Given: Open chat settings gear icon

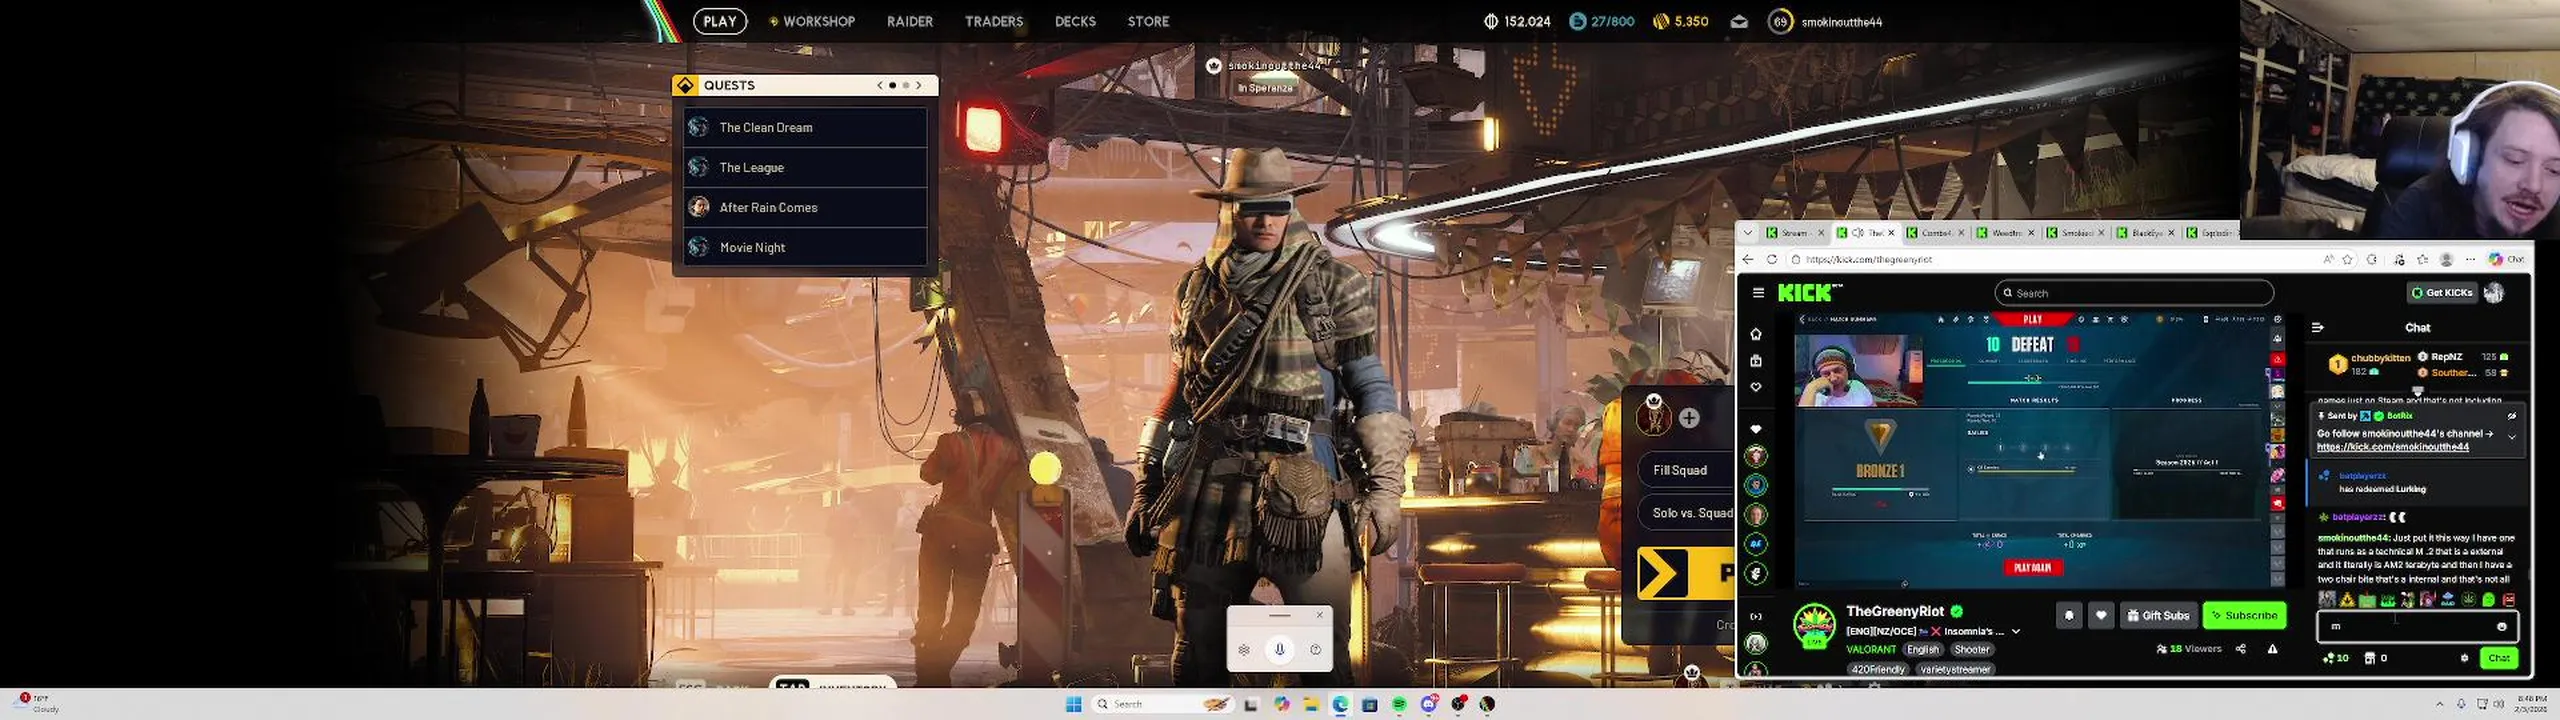Looking at the screenshot, I should (x=2464, y=658).
